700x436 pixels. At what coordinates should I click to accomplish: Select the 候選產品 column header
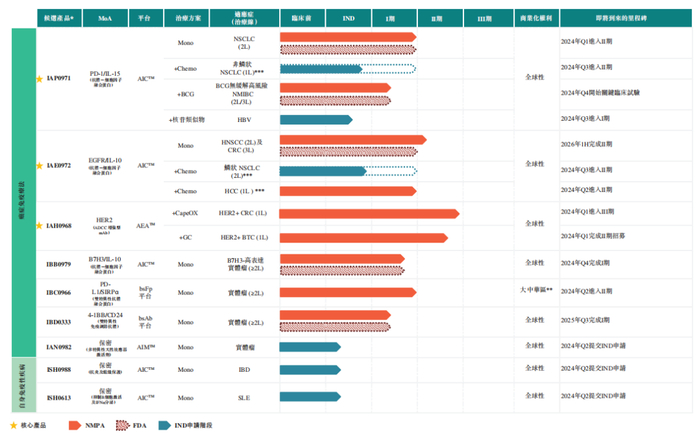pyautogui.click(x=59, y=18)
